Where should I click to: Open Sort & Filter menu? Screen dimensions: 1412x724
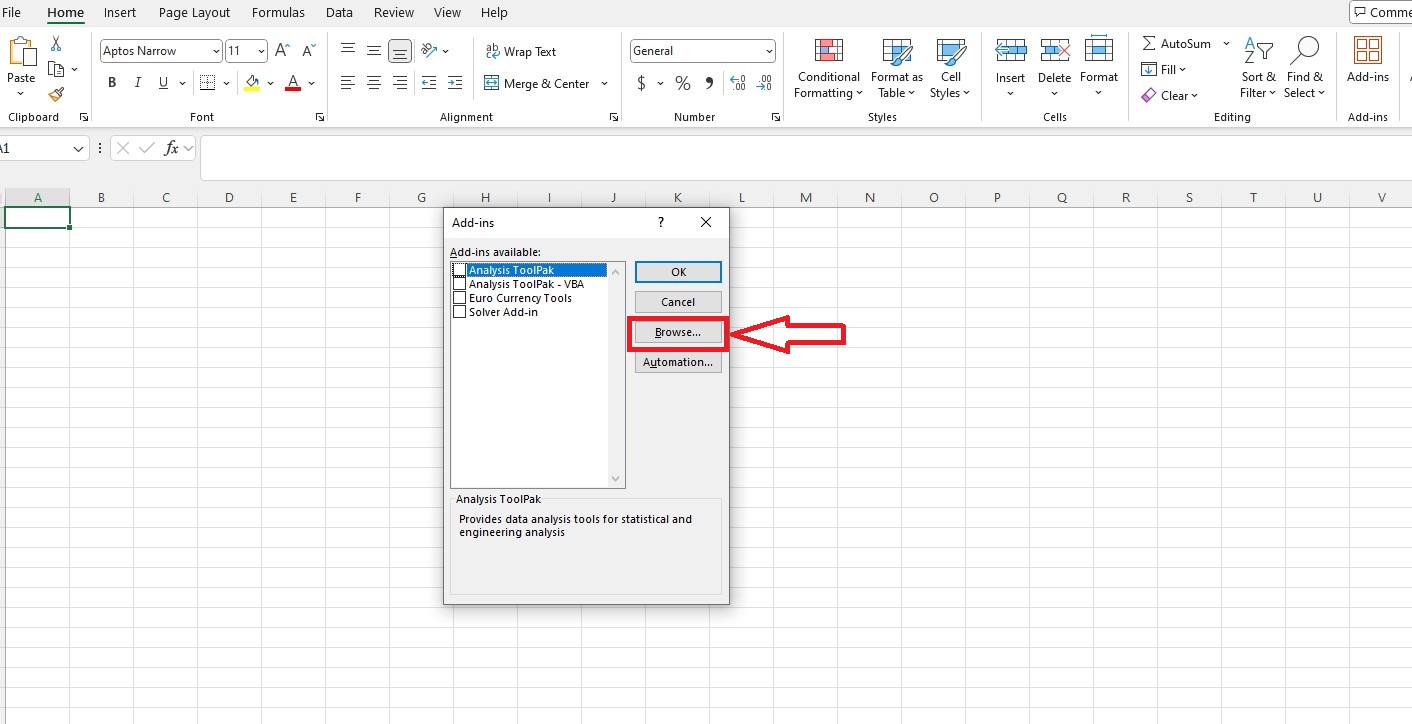coord(1258,69)
